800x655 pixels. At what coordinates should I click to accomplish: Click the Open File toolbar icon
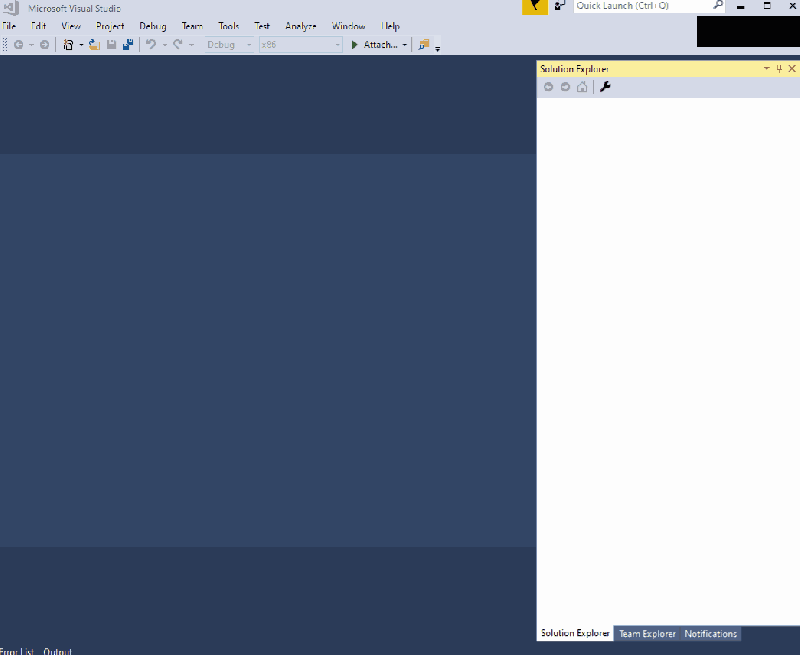(92, 44)
